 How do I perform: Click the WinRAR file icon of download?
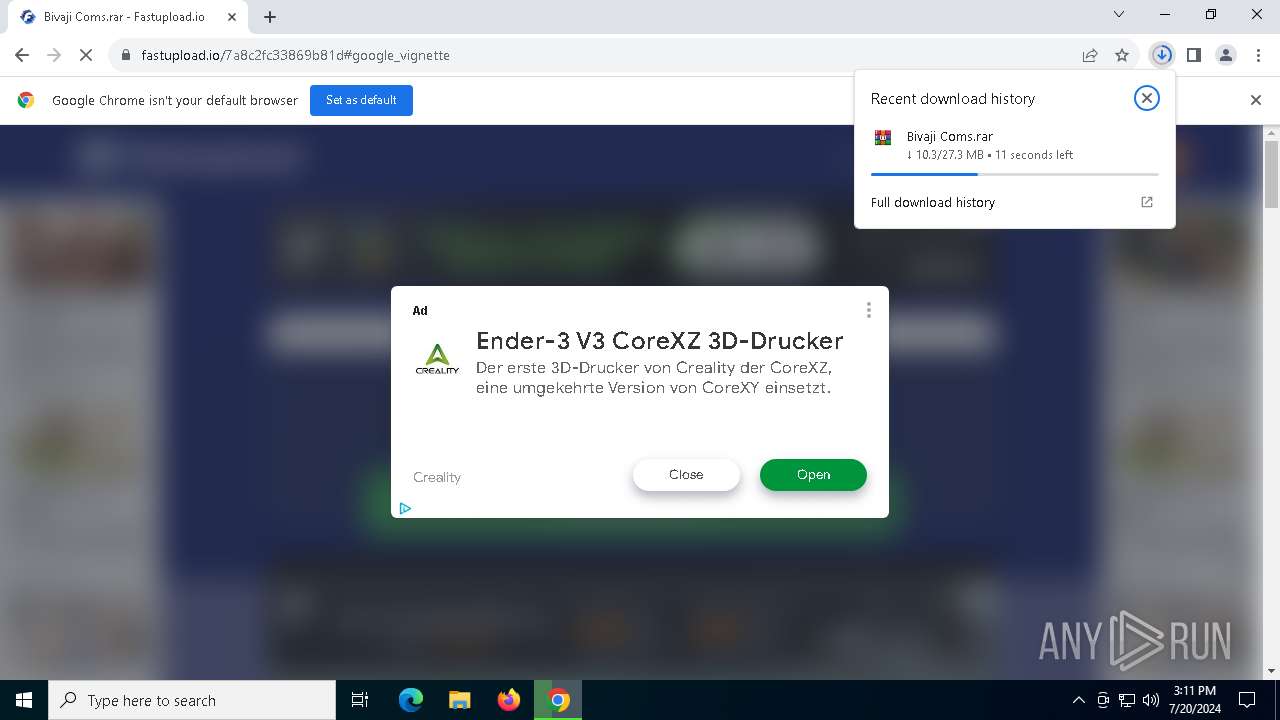coord(883,138)
